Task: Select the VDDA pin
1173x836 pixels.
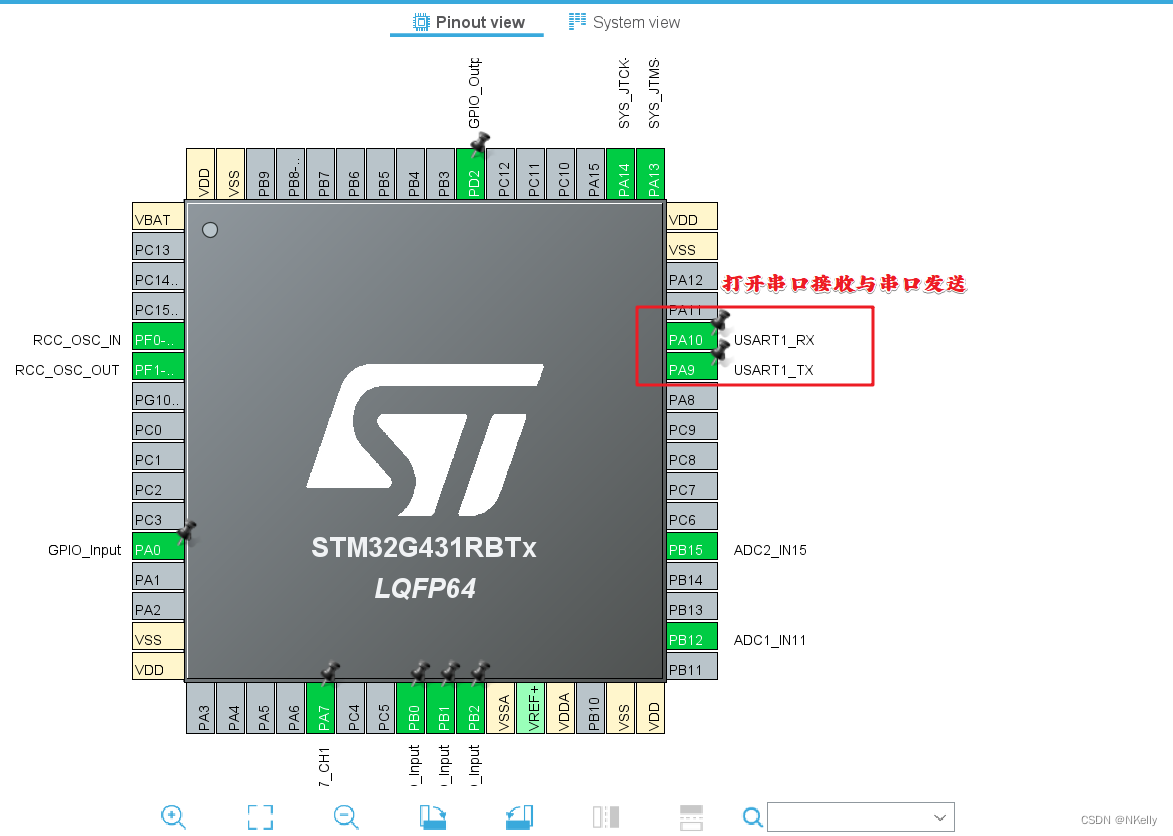Action: (561, 708)
